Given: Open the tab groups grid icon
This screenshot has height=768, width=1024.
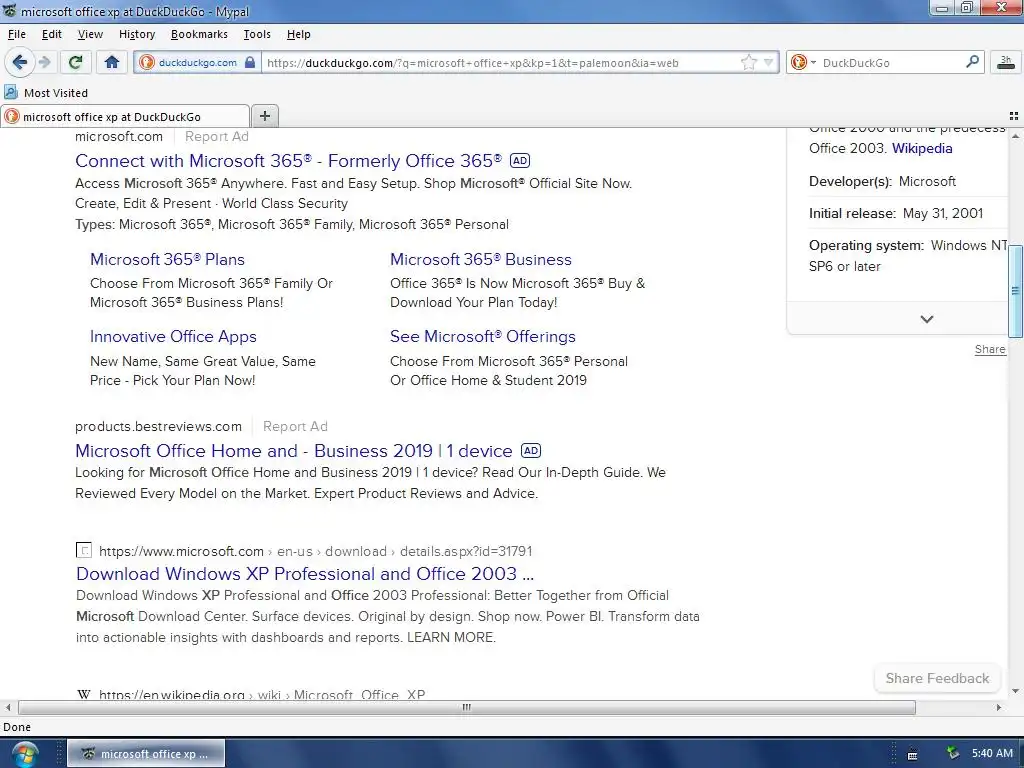Looking at the screenshot, I should [x=1014, y=116].
